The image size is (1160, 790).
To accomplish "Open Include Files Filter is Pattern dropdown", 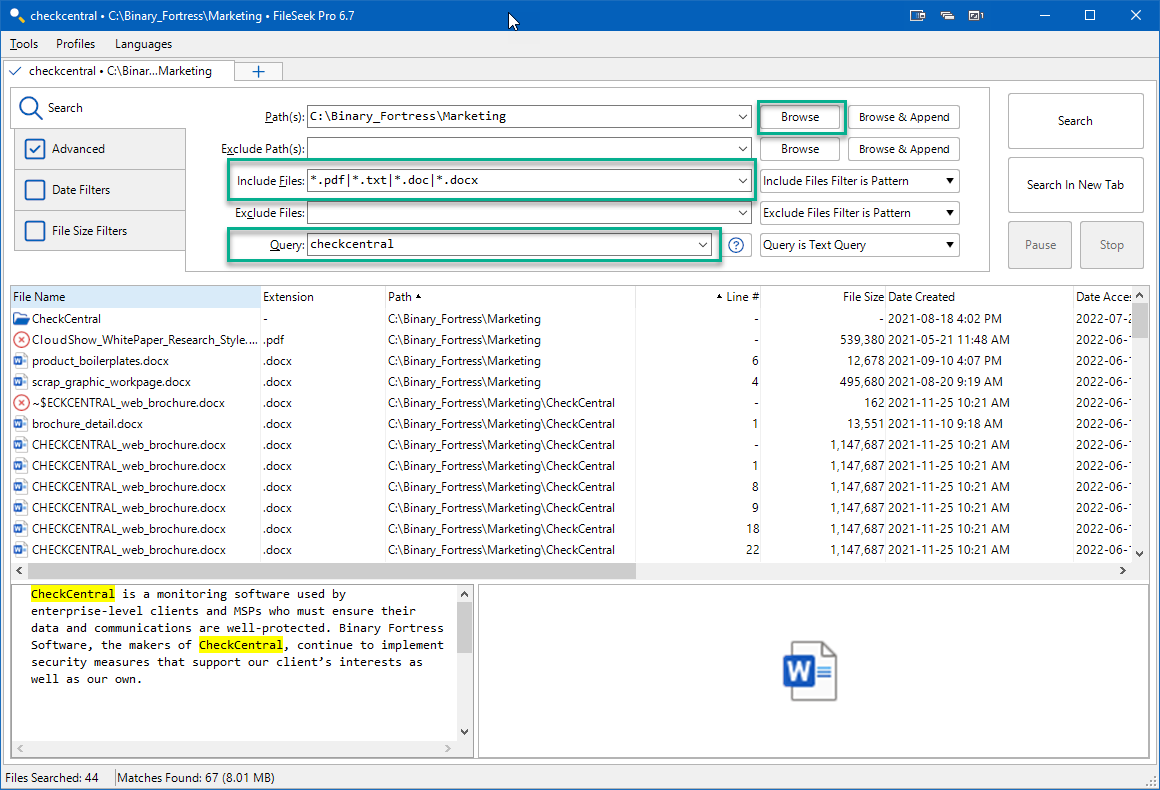I will tap(860, 181).
